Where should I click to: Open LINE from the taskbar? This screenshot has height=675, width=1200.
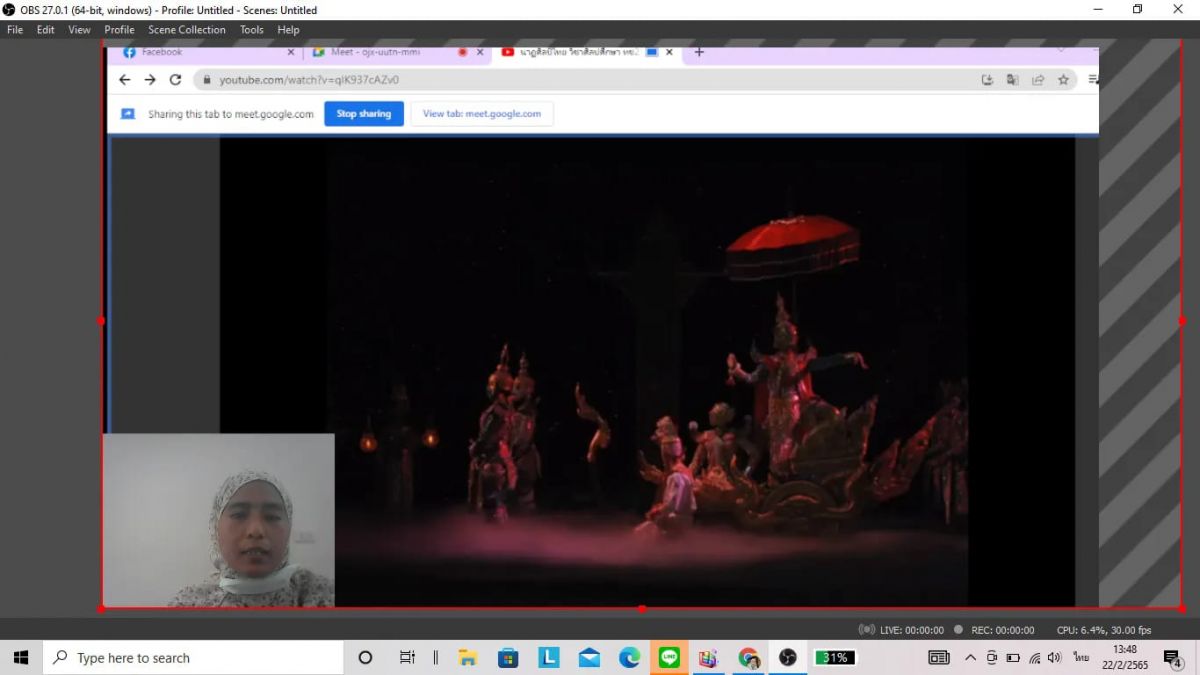click(669, 657)
